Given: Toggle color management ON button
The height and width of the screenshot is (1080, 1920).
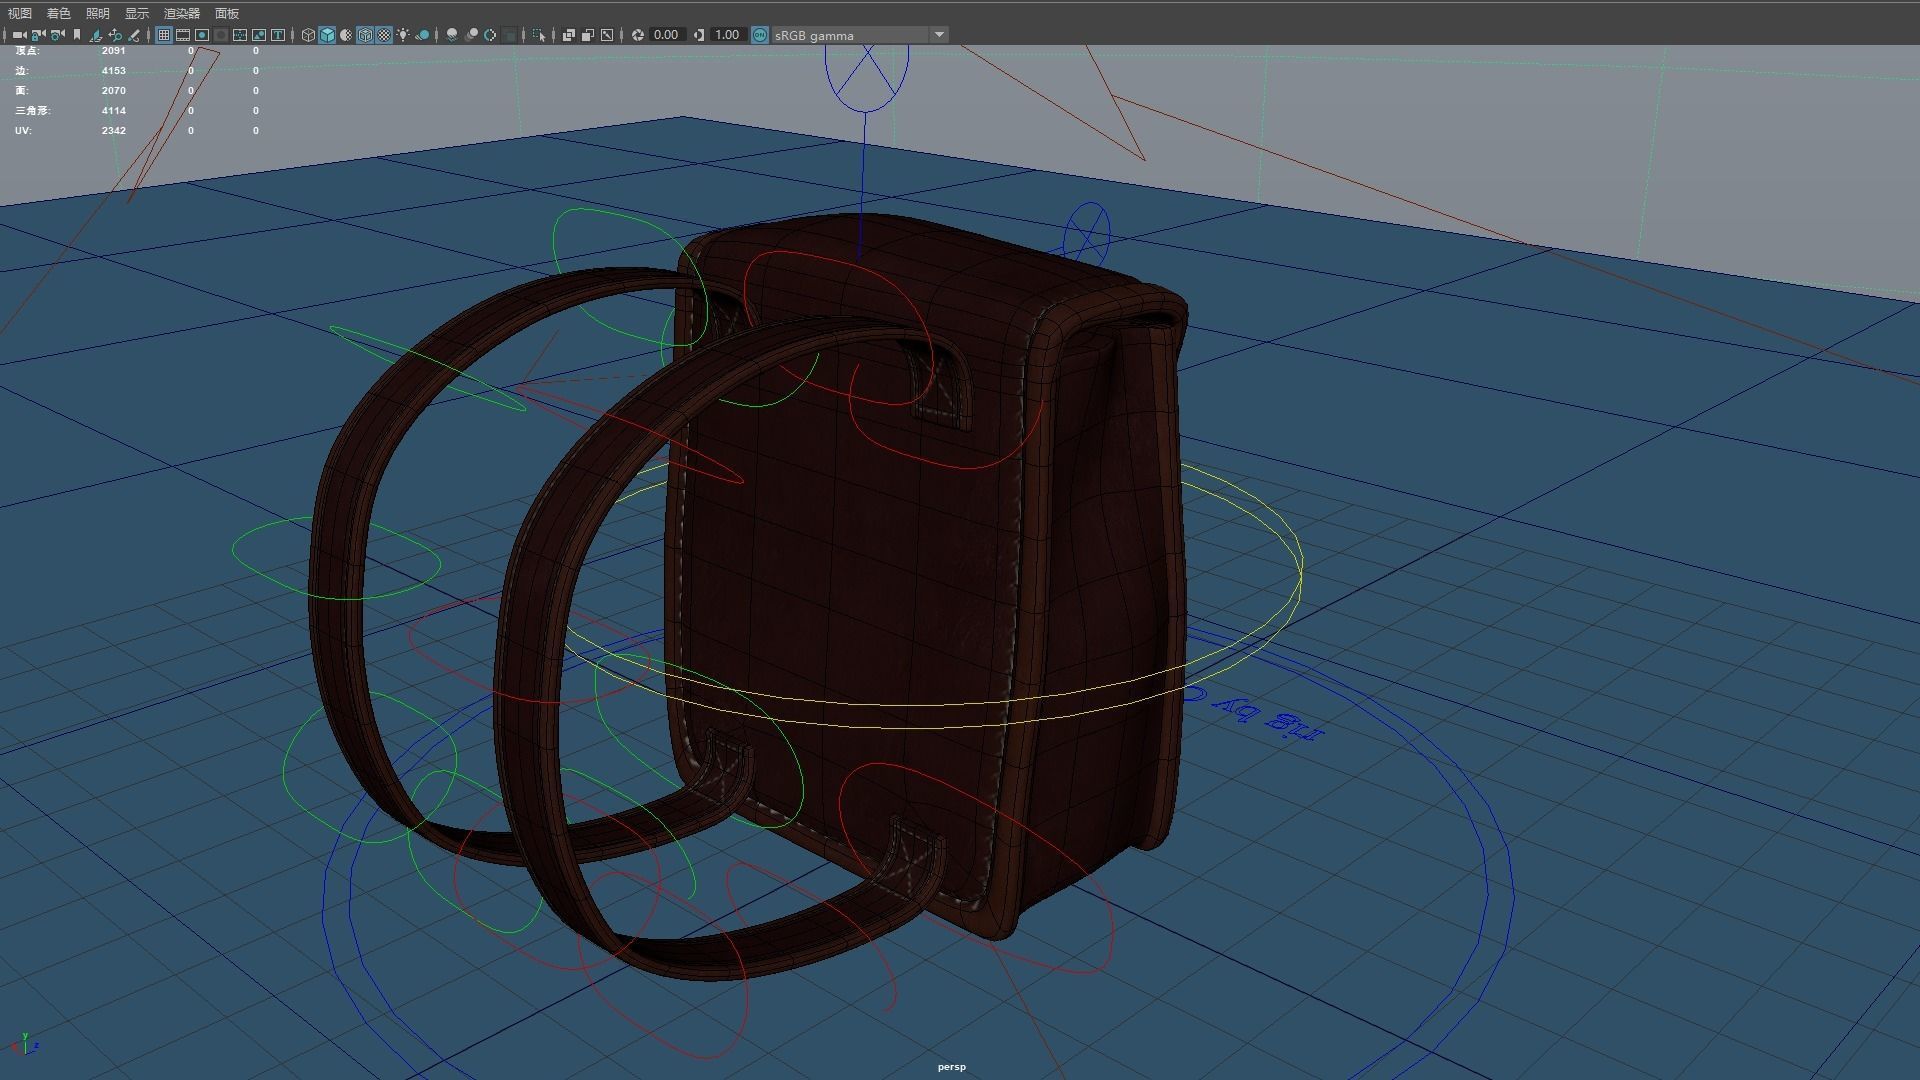Looking at the screenshot, I should (x=760, y=35).
